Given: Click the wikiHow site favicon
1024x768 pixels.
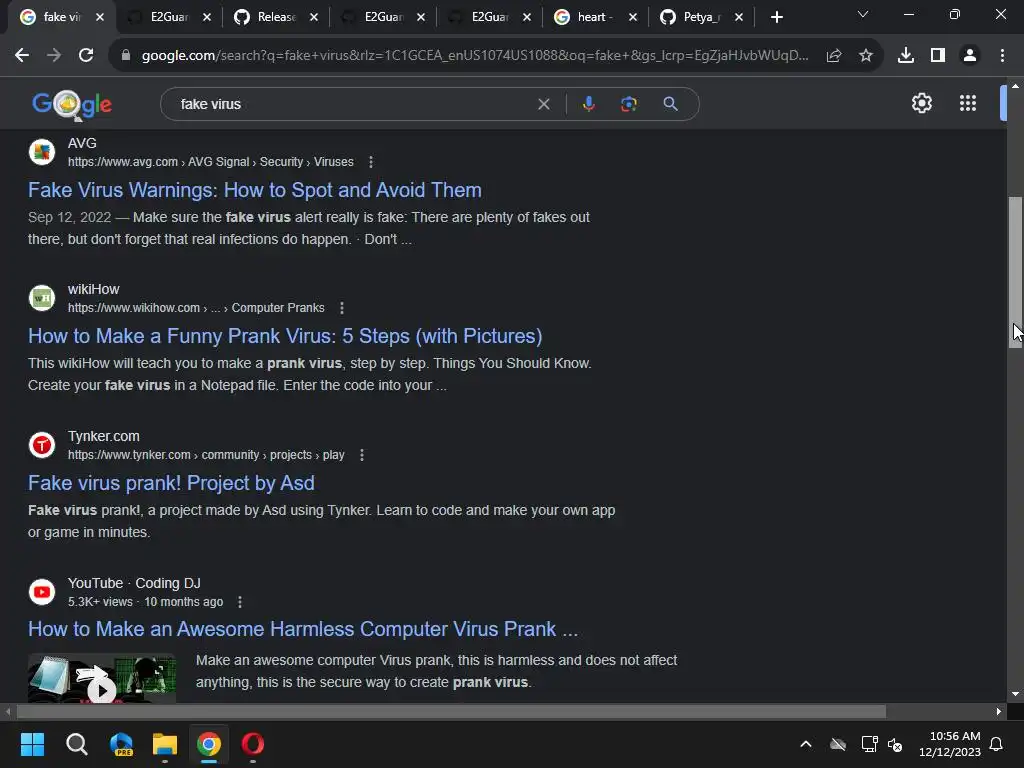Looking at the screenshot, I should pyautogui.click(x=42, y=298).
